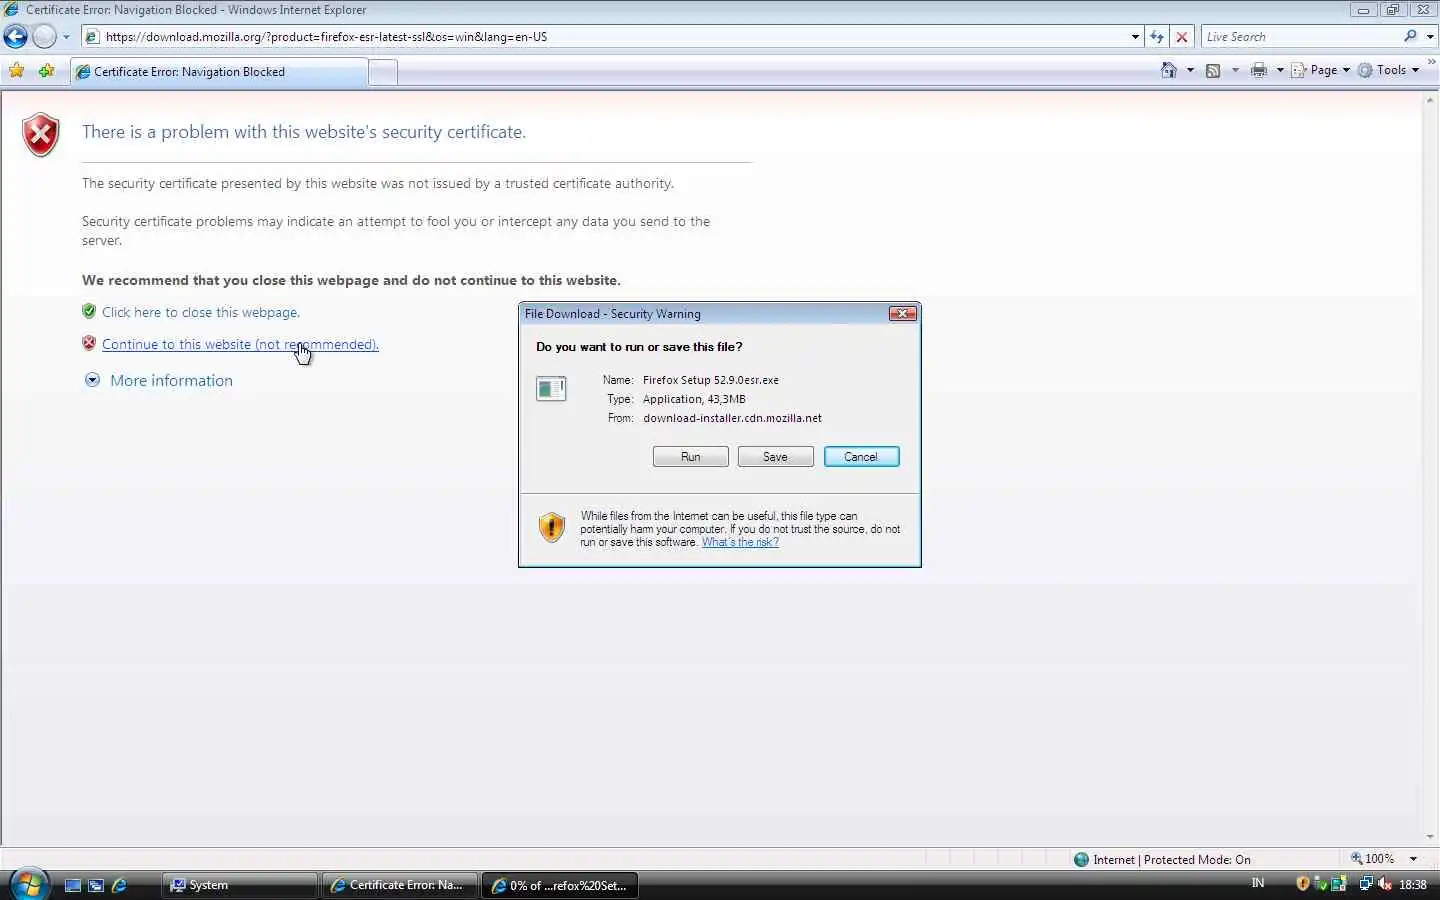Click file name Firefox Setup 52.9.0esr.exe

pyautogui.click(x=711, y=380)
